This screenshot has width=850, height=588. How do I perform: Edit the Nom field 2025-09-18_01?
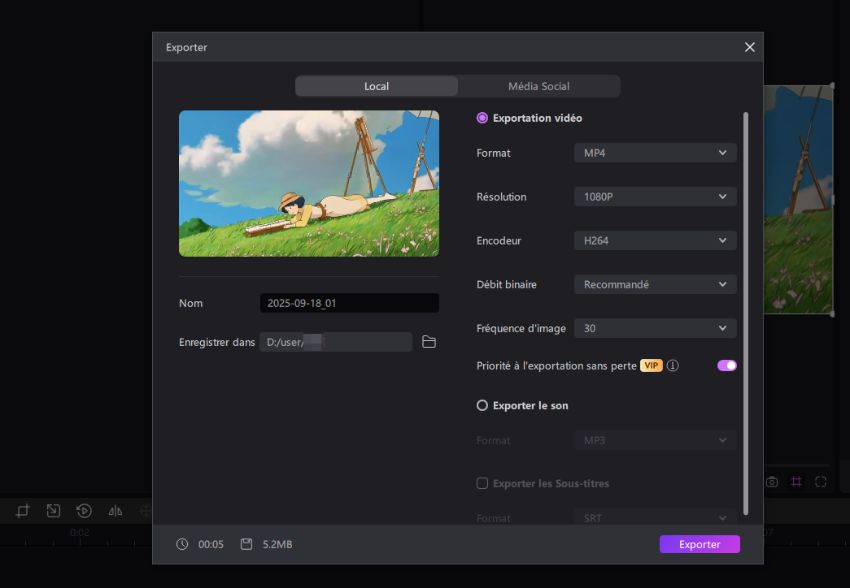(349, 303)
